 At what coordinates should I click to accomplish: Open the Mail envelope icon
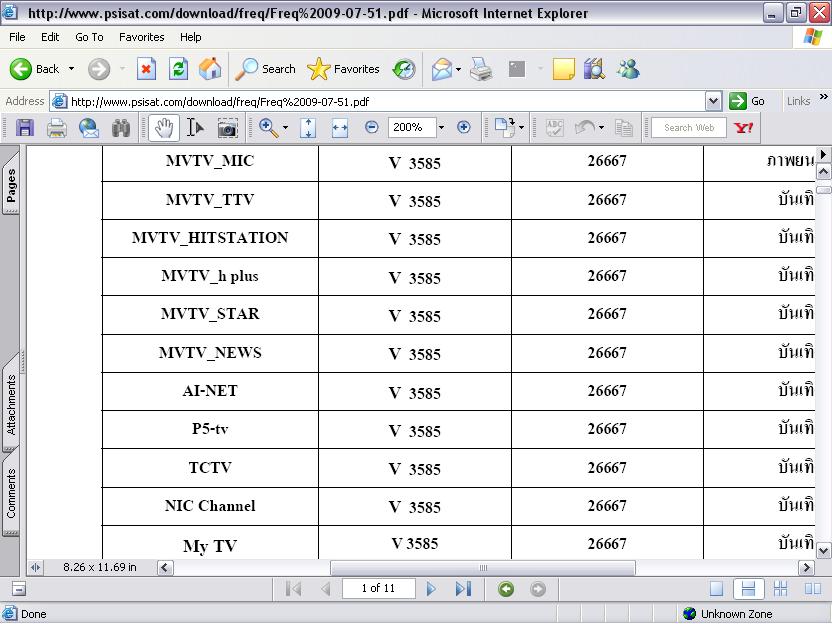click(x=441, y=69)
